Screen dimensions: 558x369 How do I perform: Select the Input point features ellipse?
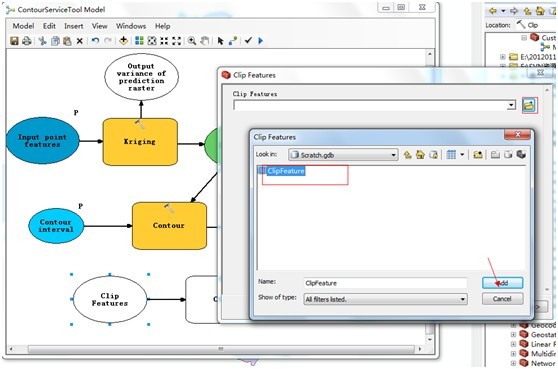coord(42,141)
